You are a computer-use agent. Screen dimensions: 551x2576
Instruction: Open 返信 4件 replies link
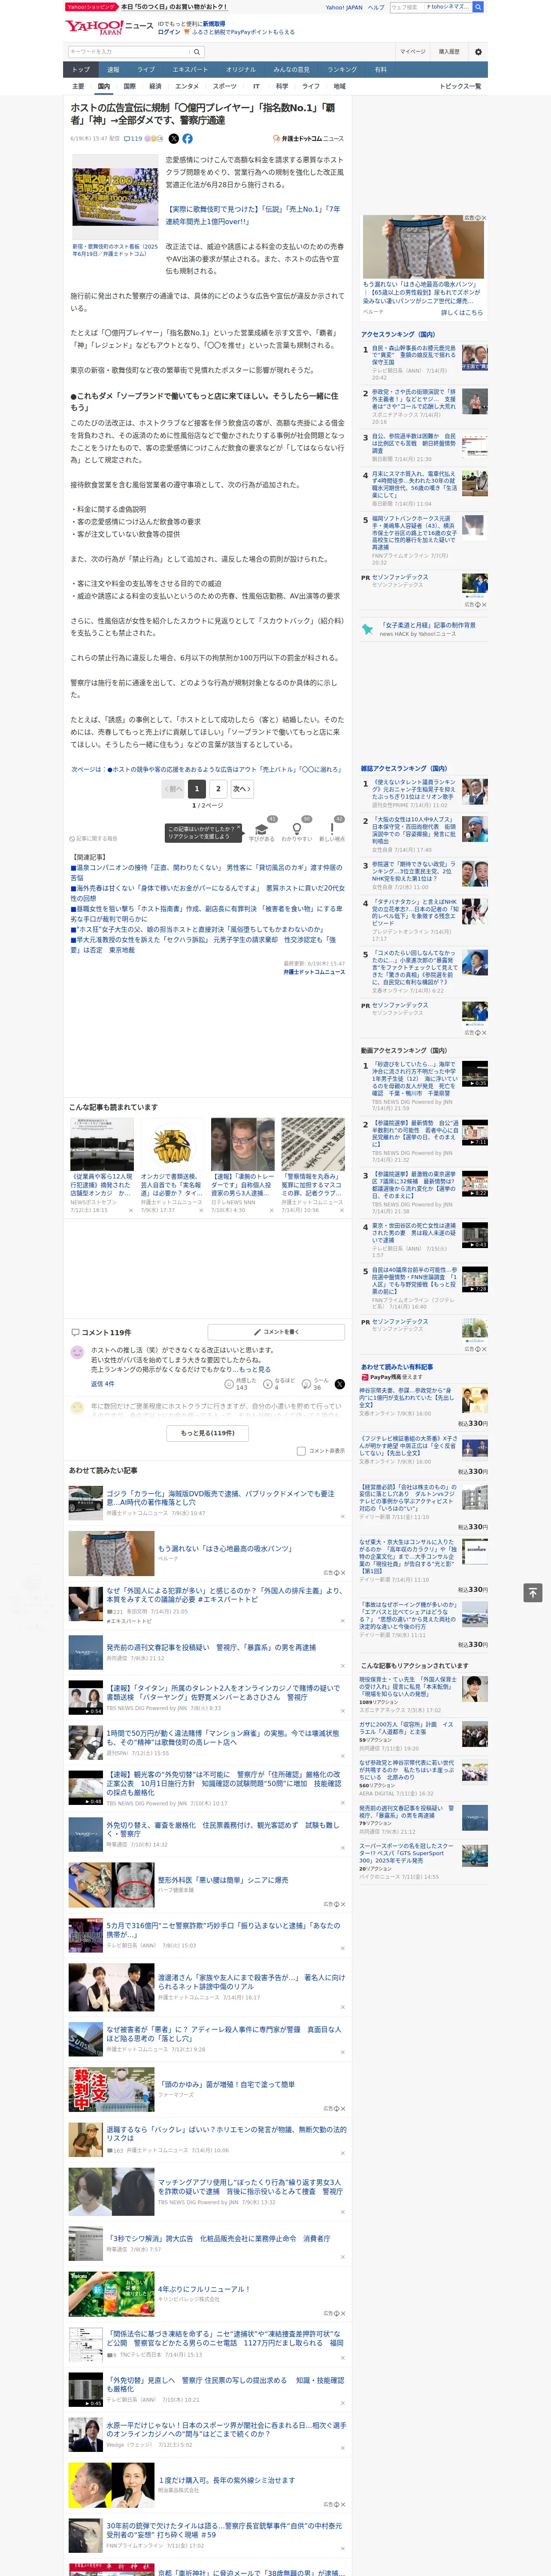coord(102,1384)
